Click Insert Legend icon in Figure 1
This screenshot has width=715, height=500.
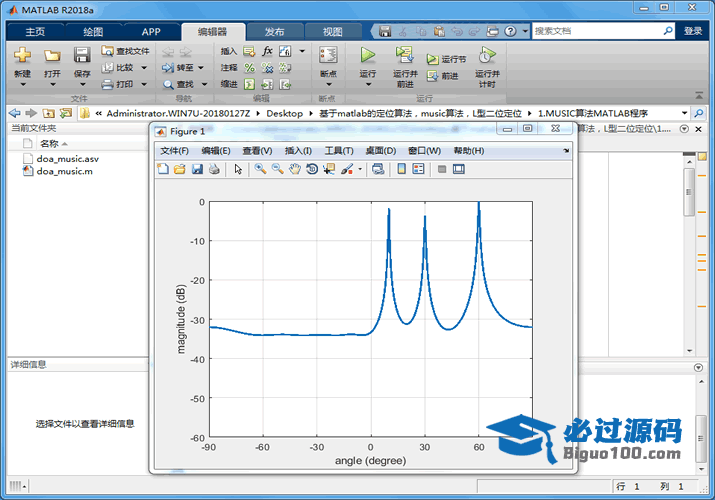418,169
